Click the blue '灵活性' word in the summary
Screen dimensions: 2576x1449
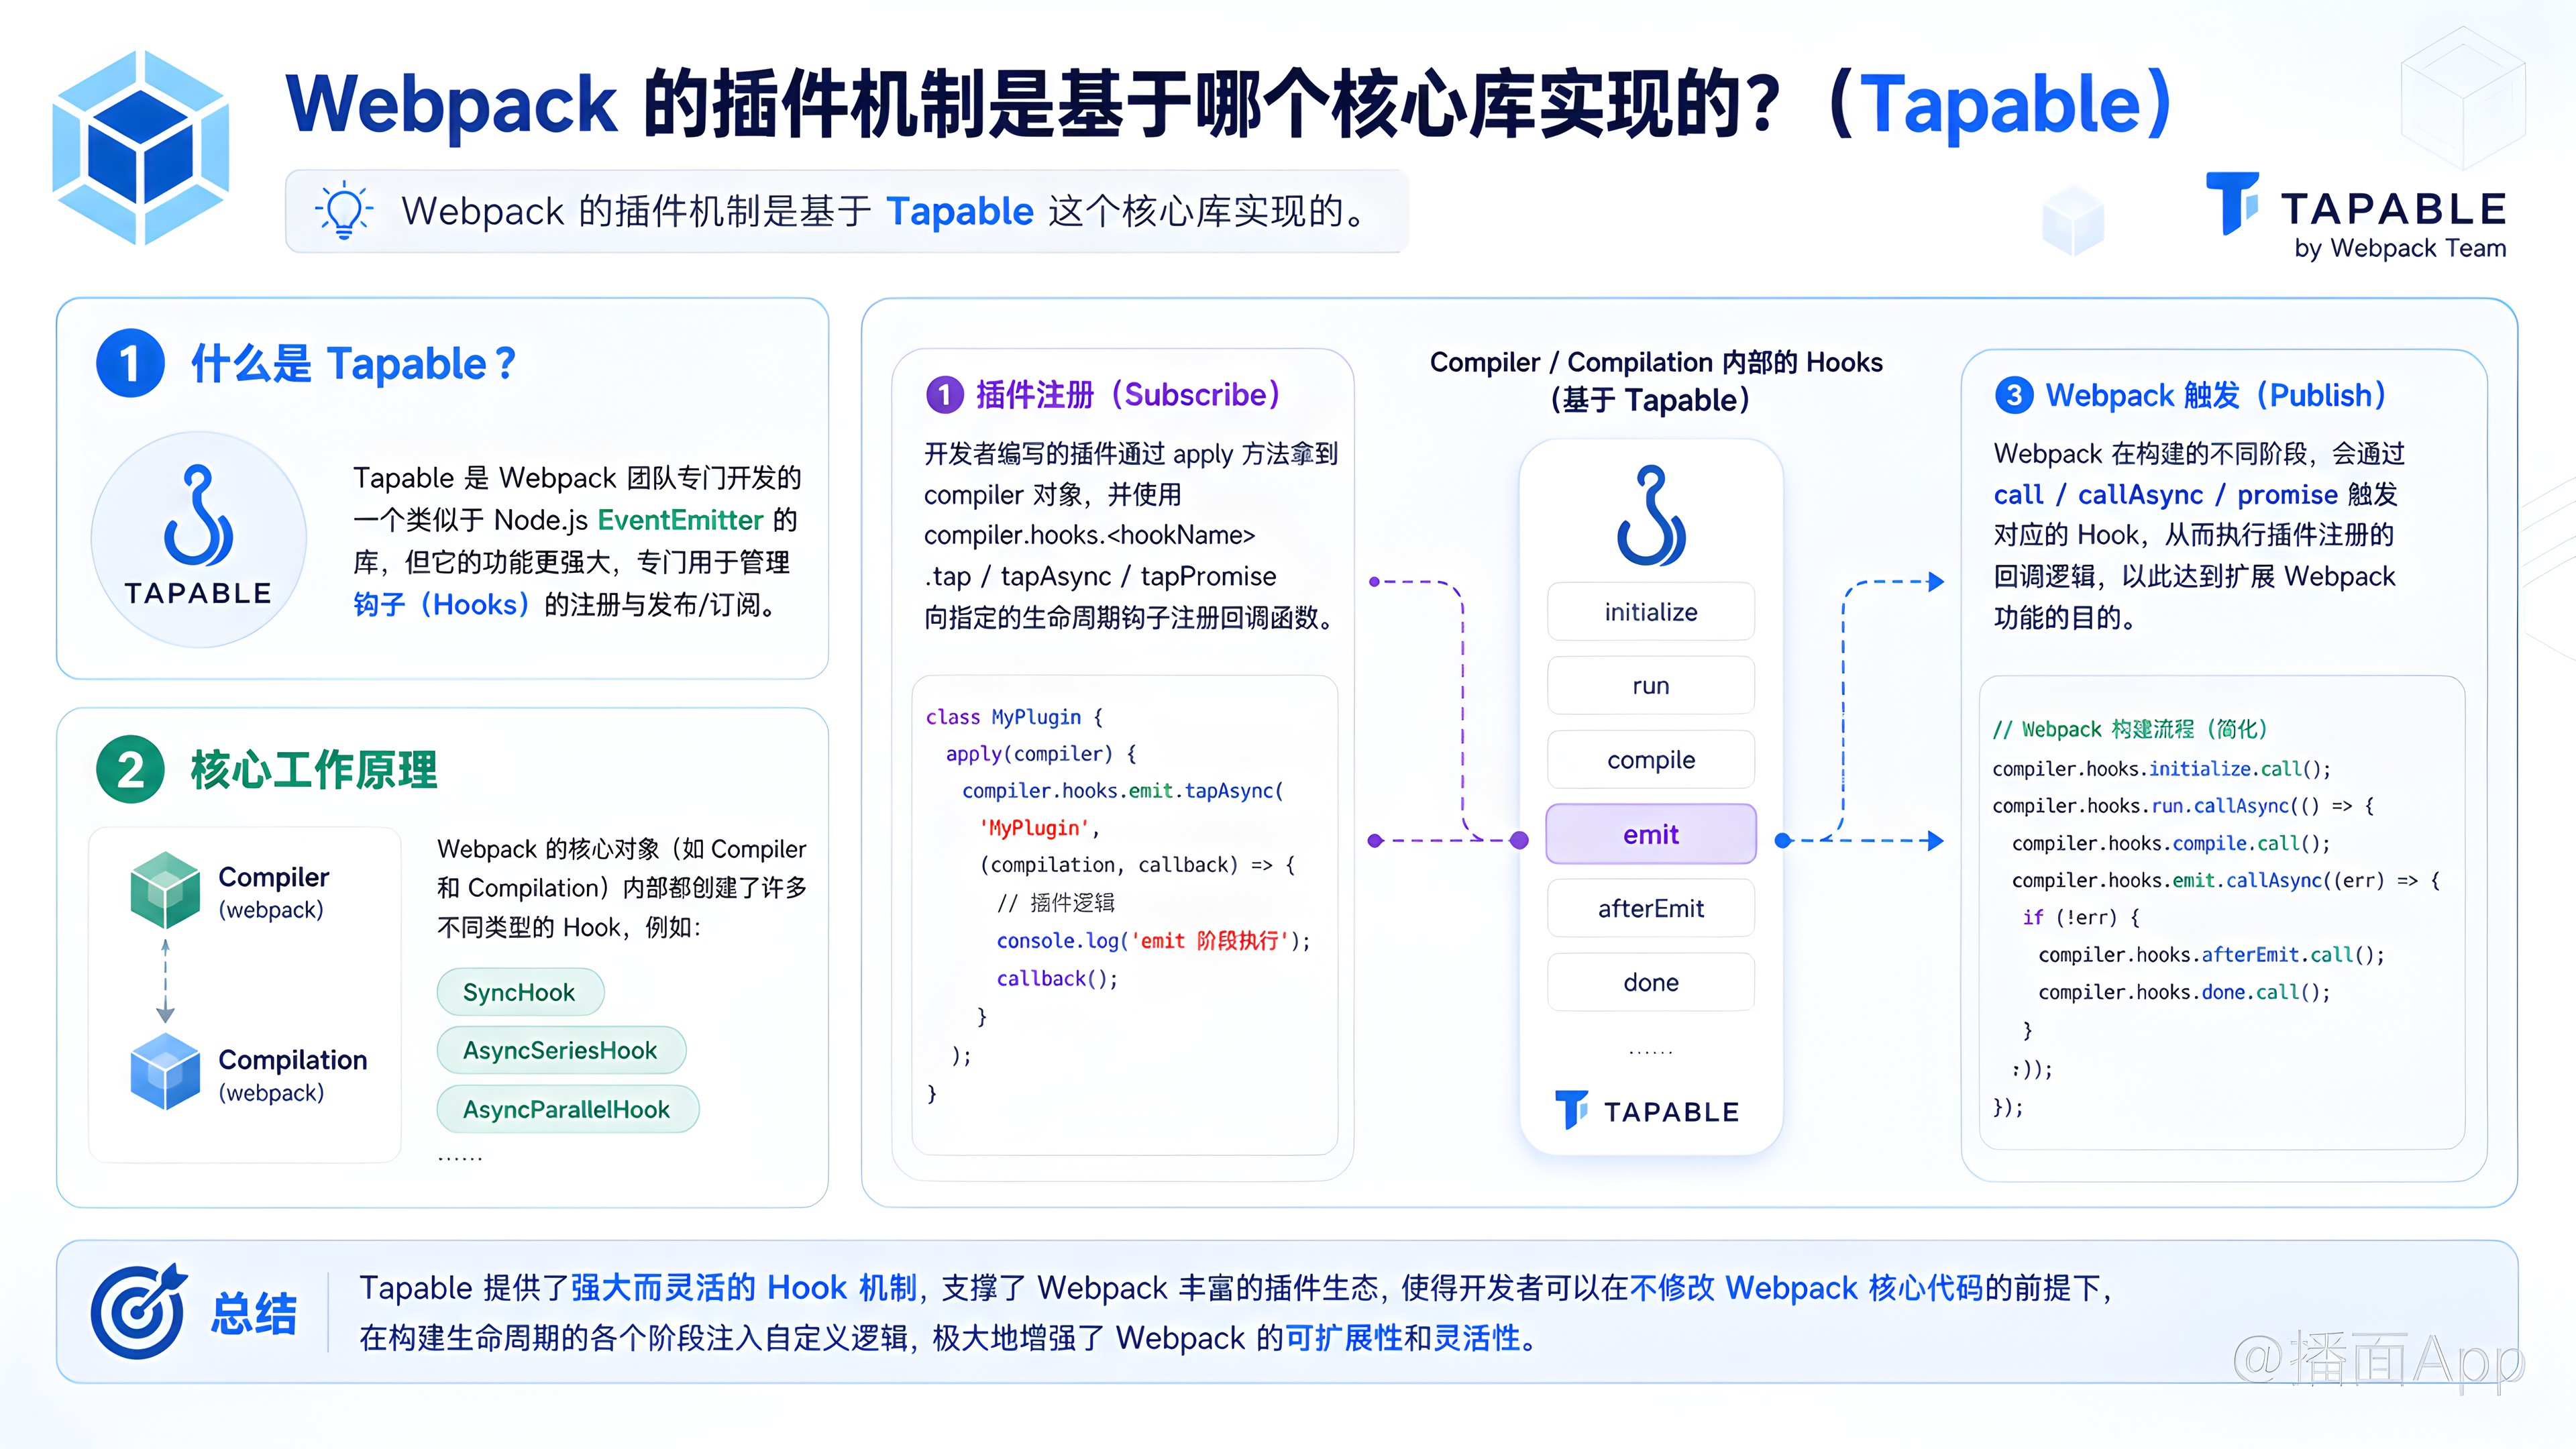(x=1477, y=1338)
